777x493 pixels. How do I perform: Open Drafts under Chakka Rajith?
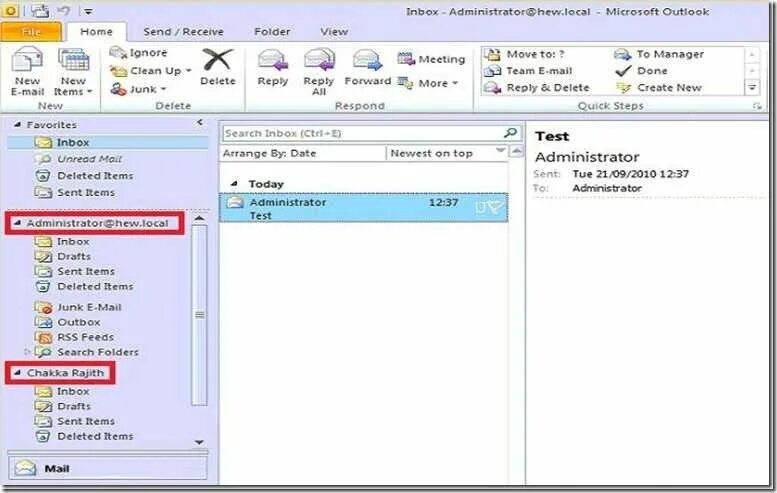63,406
